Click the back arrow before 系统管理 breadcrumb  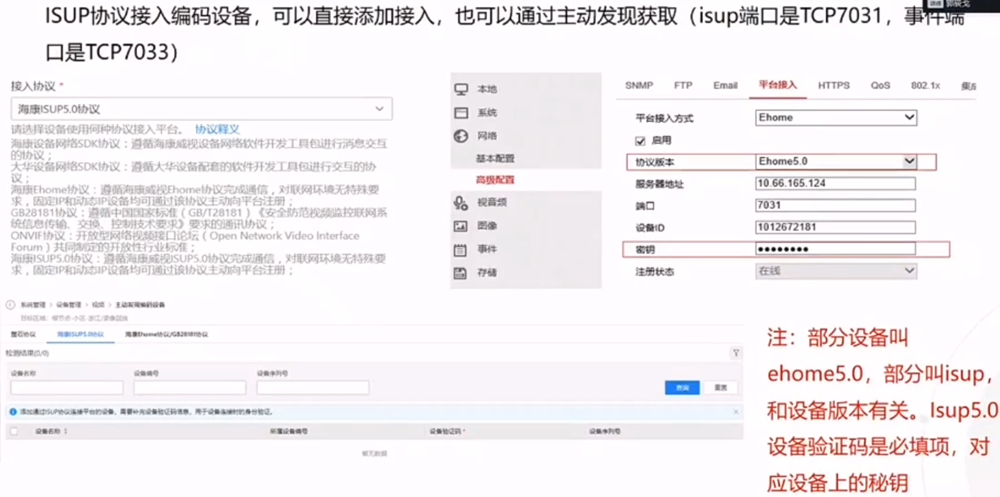10,305
